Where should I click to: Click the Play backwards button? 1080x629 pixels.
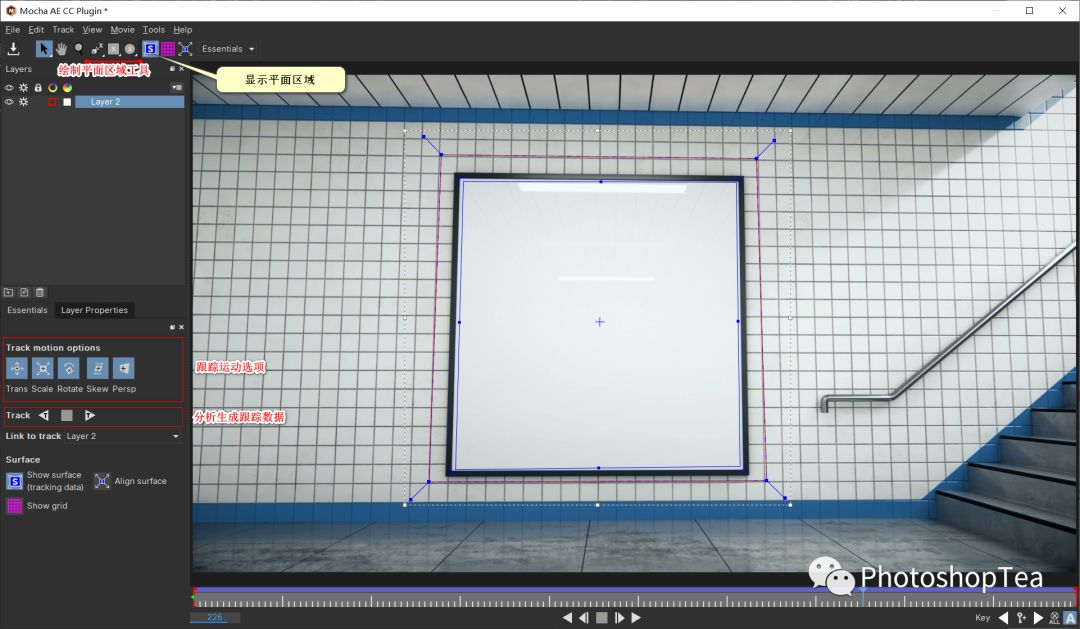(567, 618)
